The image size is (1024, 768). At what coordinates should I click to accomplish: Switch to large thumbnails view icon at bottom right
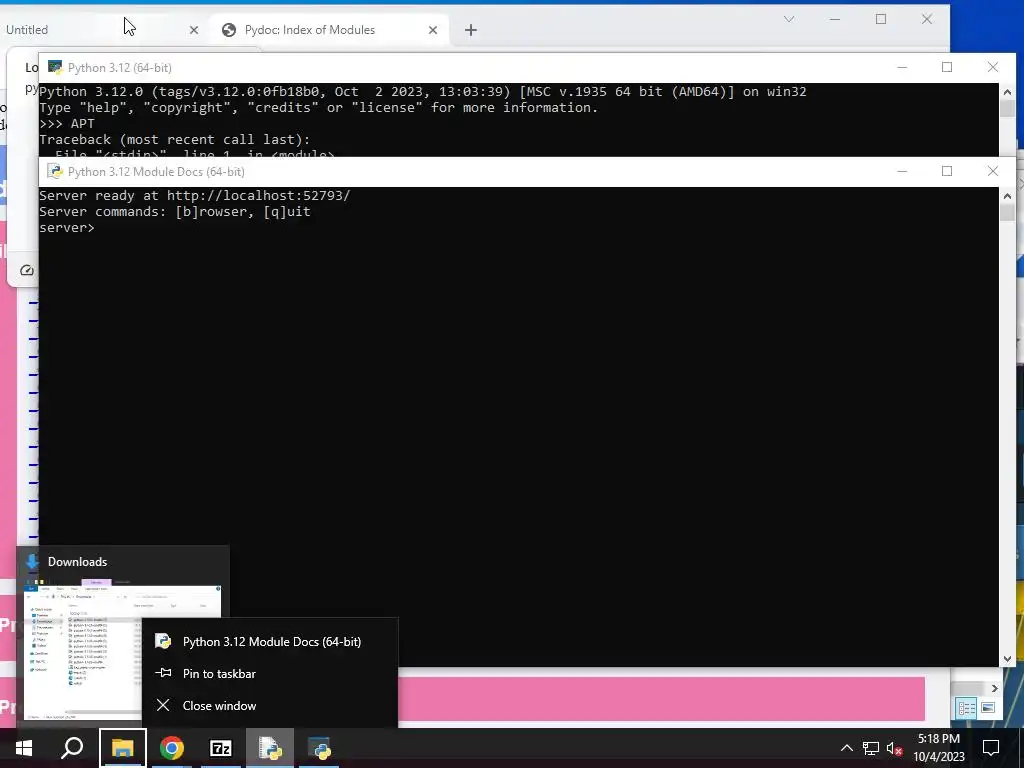coord(988,708)
